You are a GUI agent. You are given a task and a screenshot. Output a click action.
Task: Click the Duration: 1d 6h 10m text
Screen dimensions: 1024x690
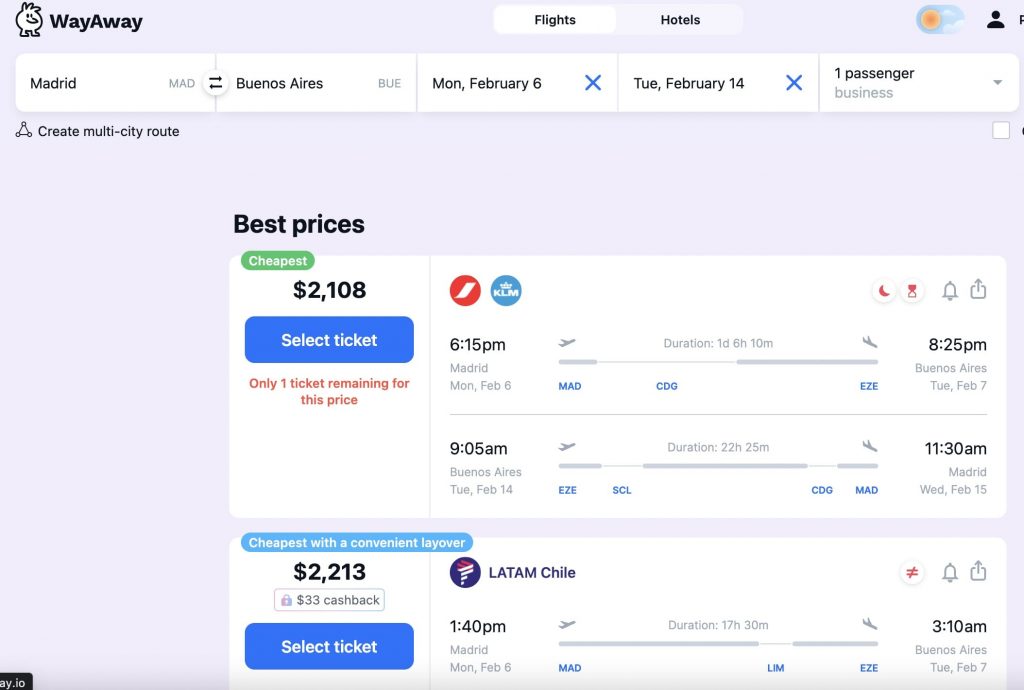[718, 343]
